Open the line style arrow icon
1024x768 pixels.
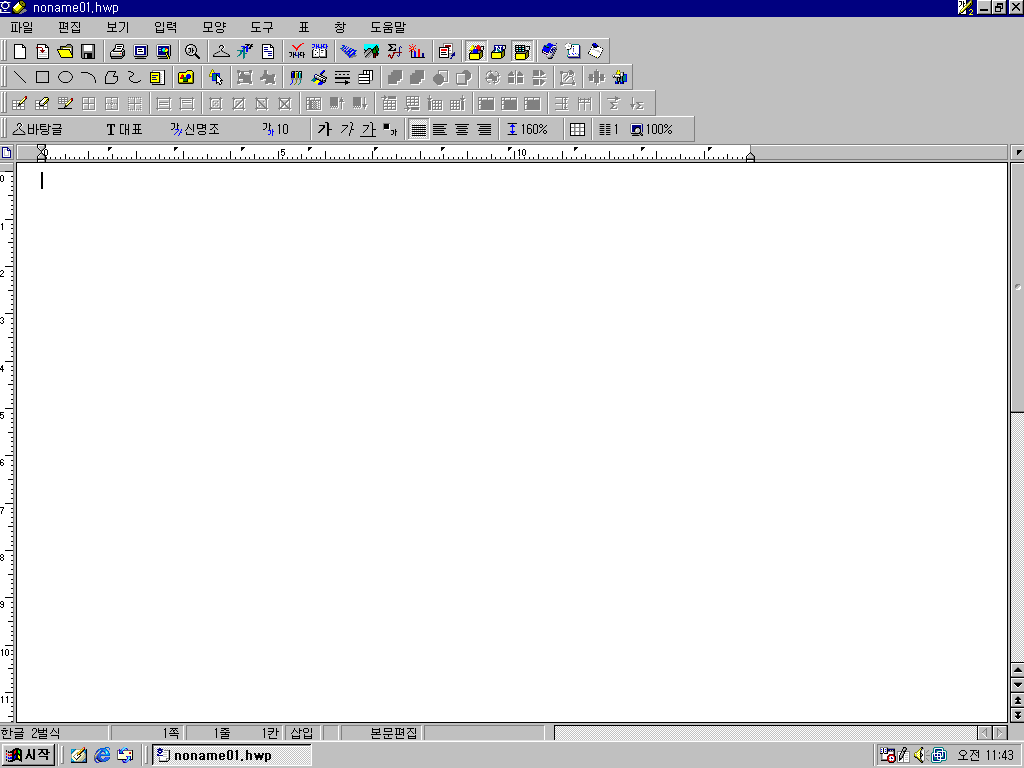[342, 78]
